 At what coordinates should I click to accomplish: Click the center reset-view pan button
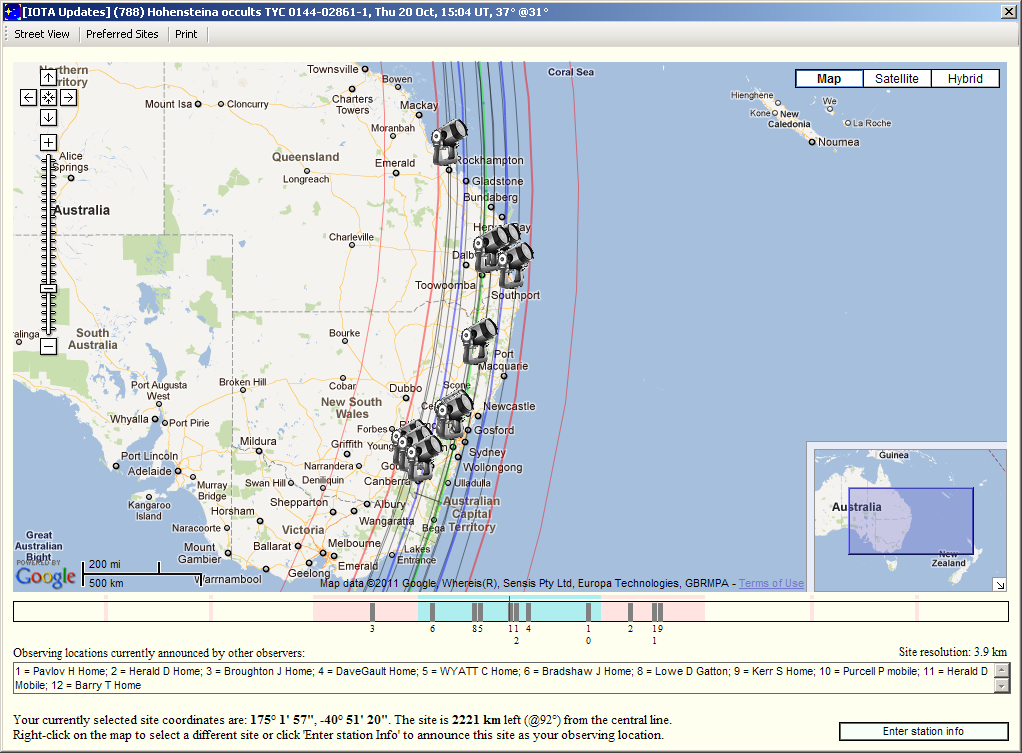point(48,97)
